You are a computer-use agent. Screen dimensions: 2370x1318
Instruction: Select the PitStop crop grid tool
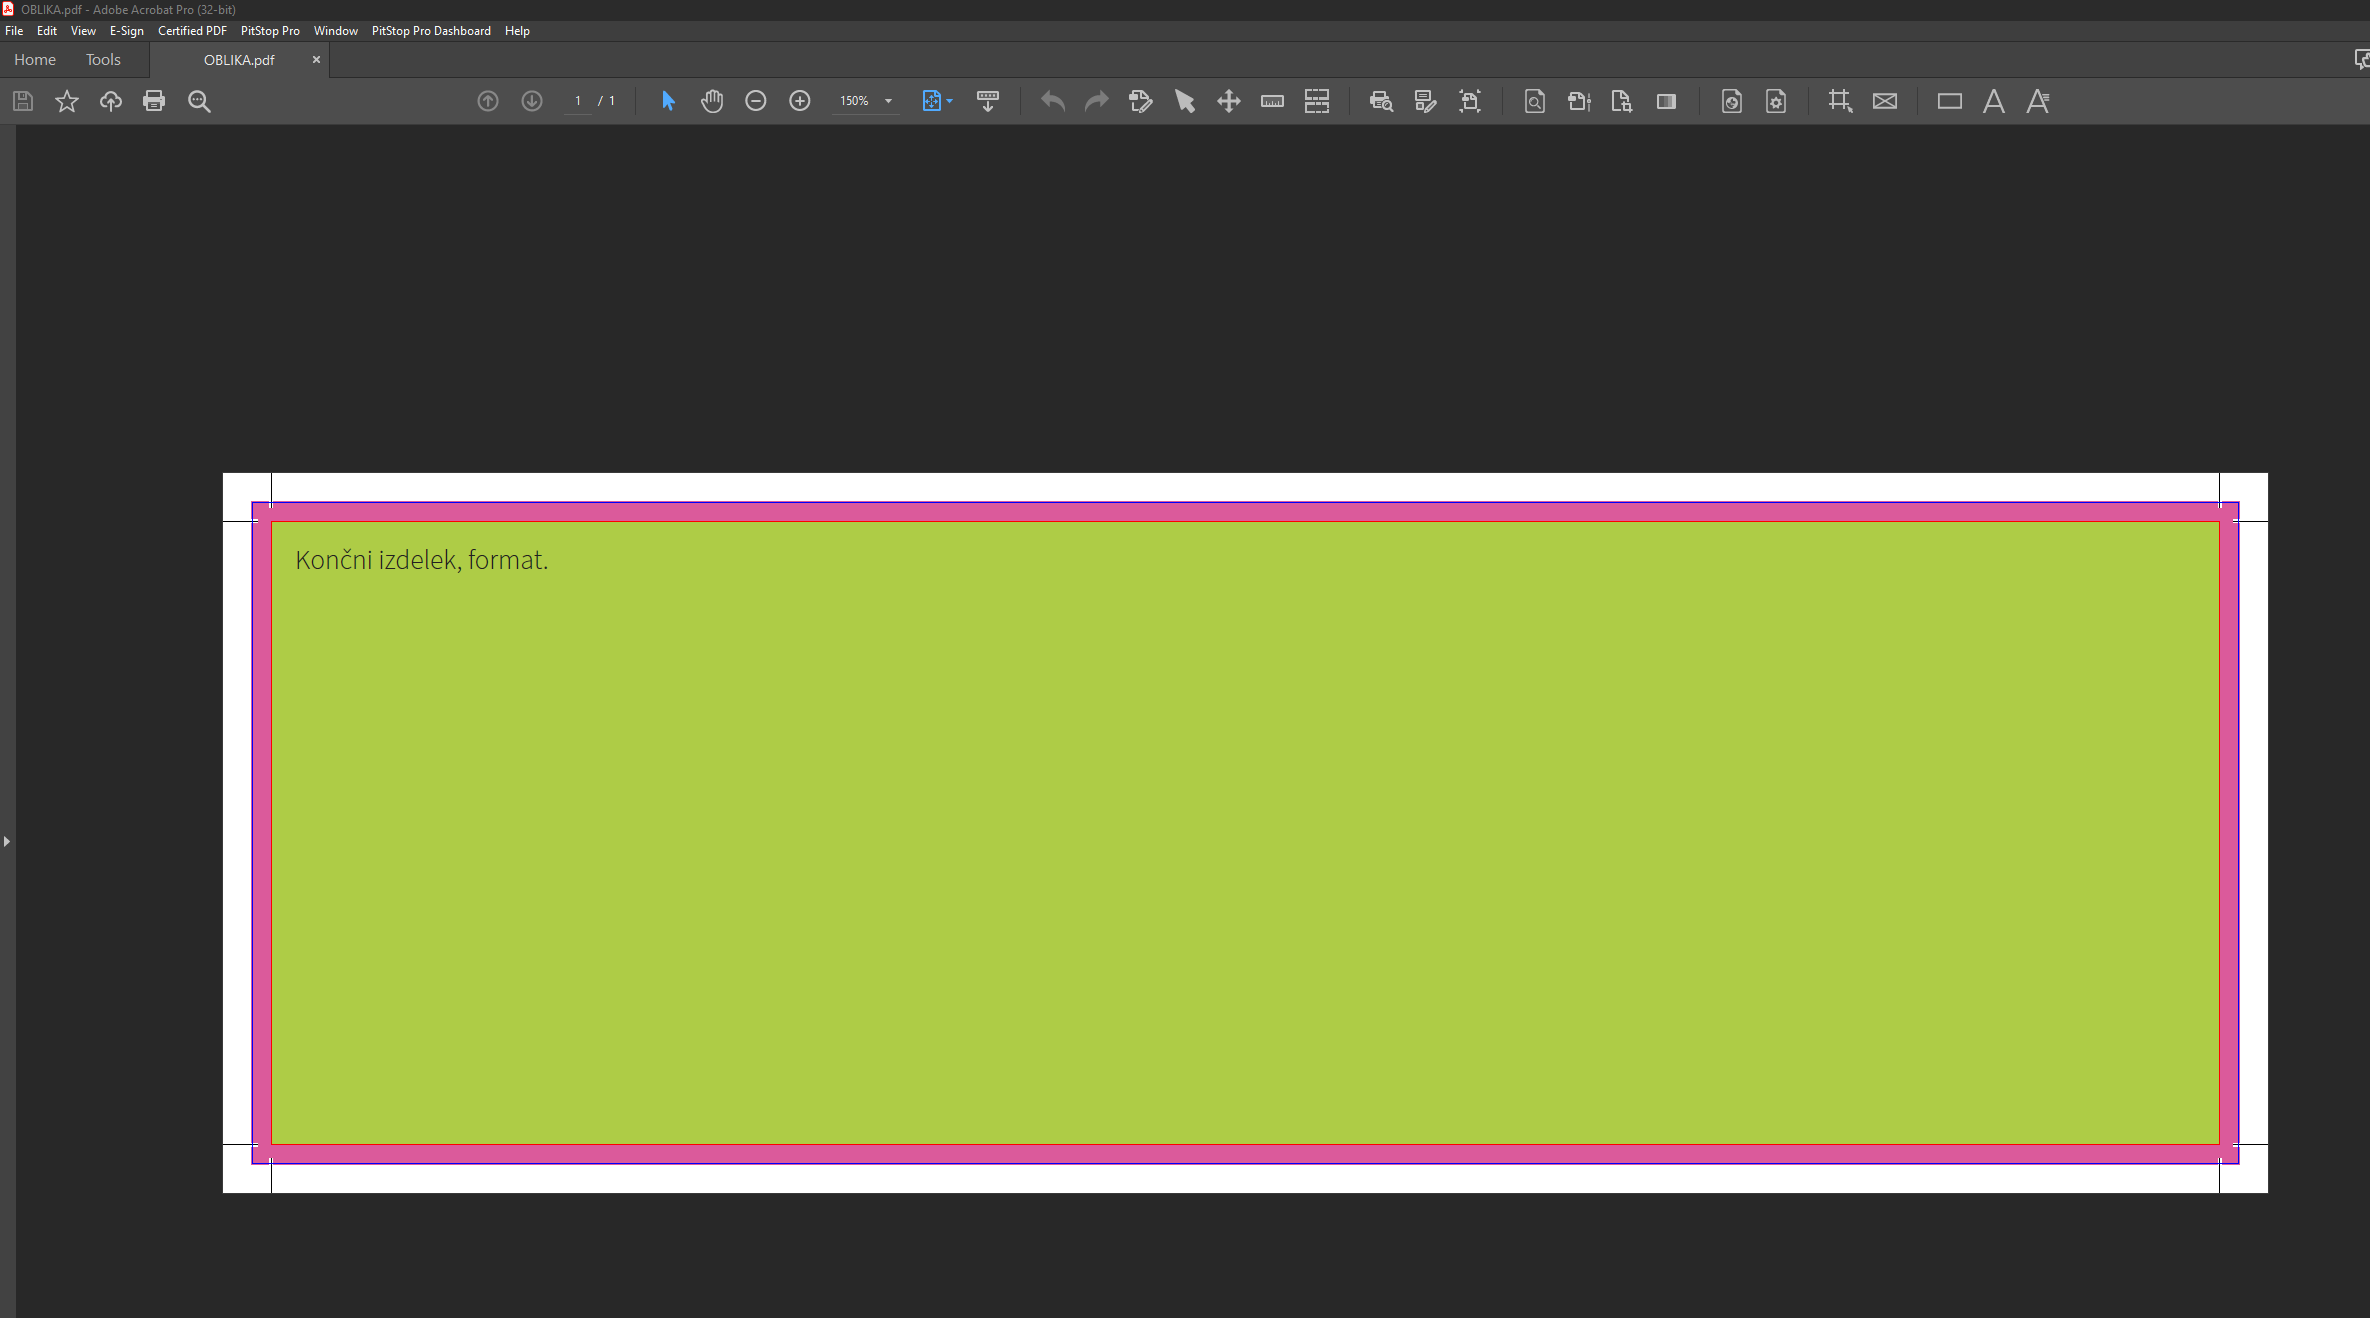pos(1840,101)
